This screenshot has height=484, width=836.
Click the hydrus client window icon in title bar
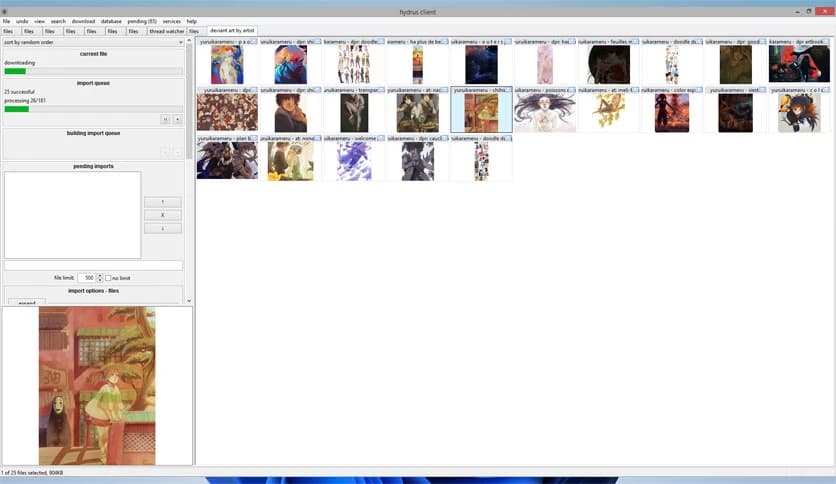coord(4,12)
